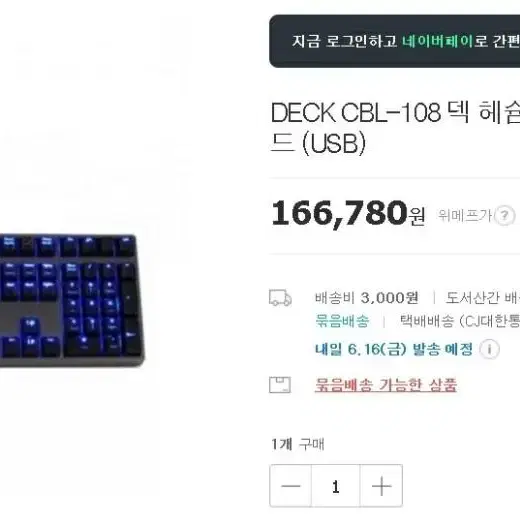The width and height of the screenshot is (520, 520).
Task: Click the 위메프가 label
Action: [465, 216]
